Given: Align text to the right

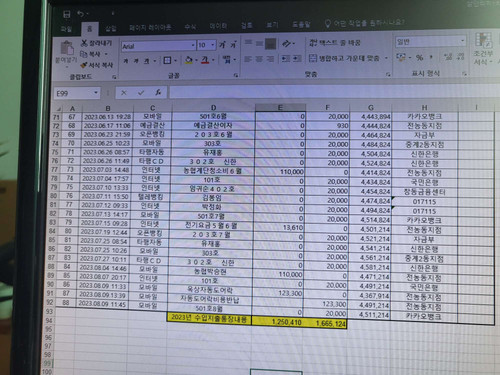Looking at the screenshot, I should (270, 59).
